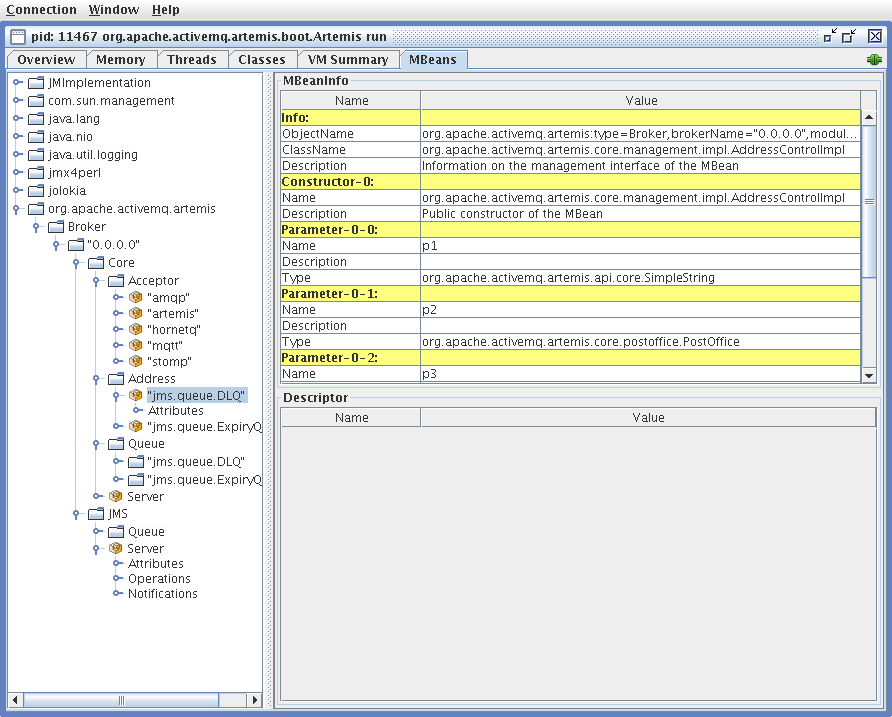Click the "amqp" acceptor bean icon
892x717 pixels.
click(136, 298)
